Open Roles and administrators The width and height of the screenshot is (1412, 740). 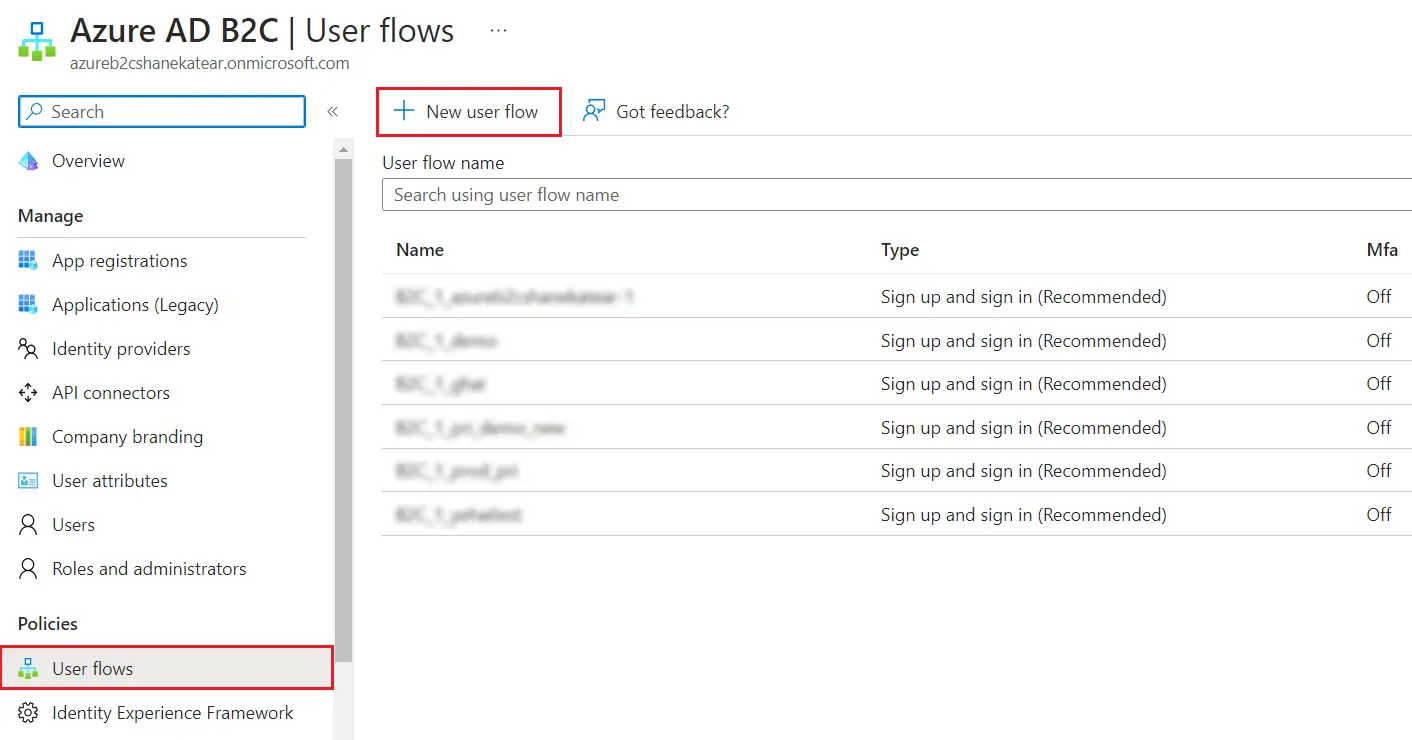pos(149,569)
